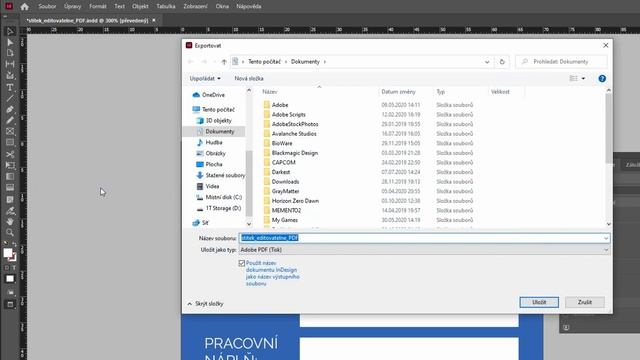The image size is (640, 360).
Task: Apply formatting to text toggle icon
Action: click(x=14, y=268)
